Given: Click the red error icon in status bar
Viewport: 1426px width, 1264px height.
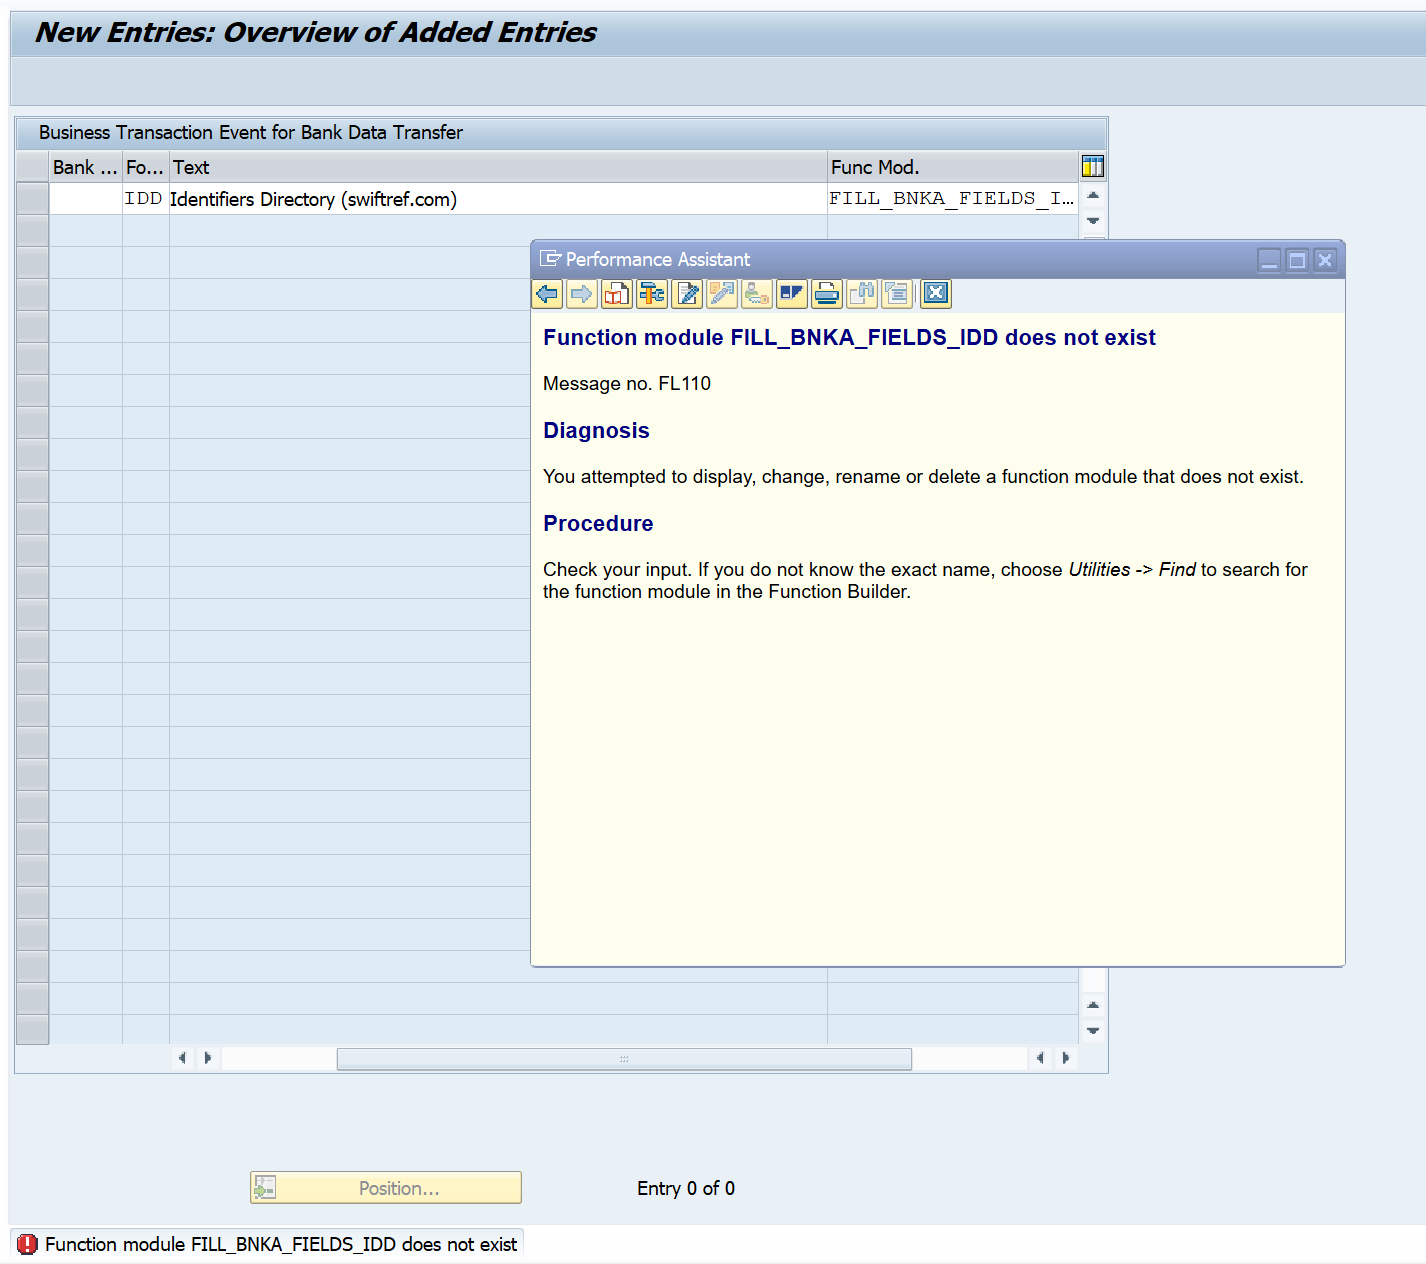Looking at the screenshot, I should [27, 1244].
